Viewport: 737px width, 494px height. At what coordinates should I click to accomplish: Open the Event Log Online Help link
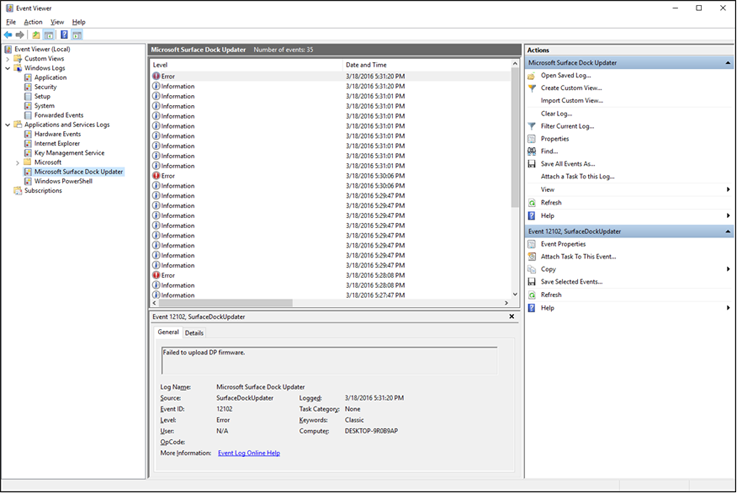pyautogui.click(x=249, y=453)
